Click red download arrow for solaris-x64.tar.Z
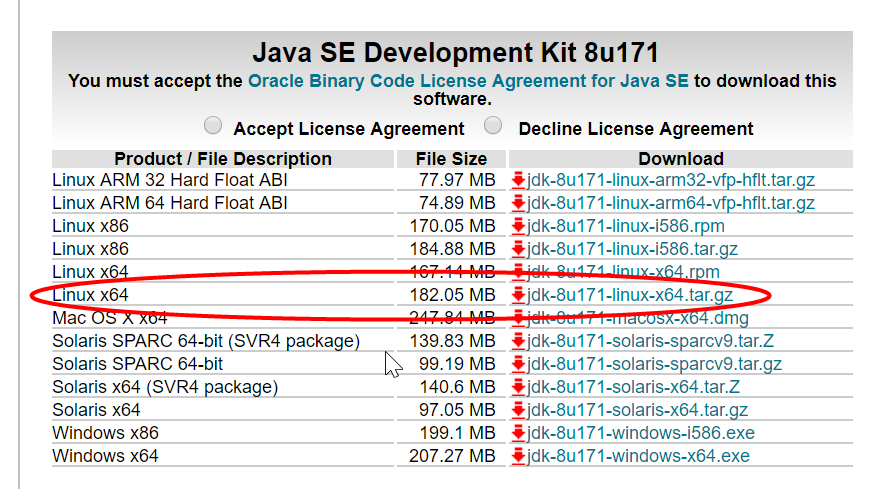 point(518,387)
